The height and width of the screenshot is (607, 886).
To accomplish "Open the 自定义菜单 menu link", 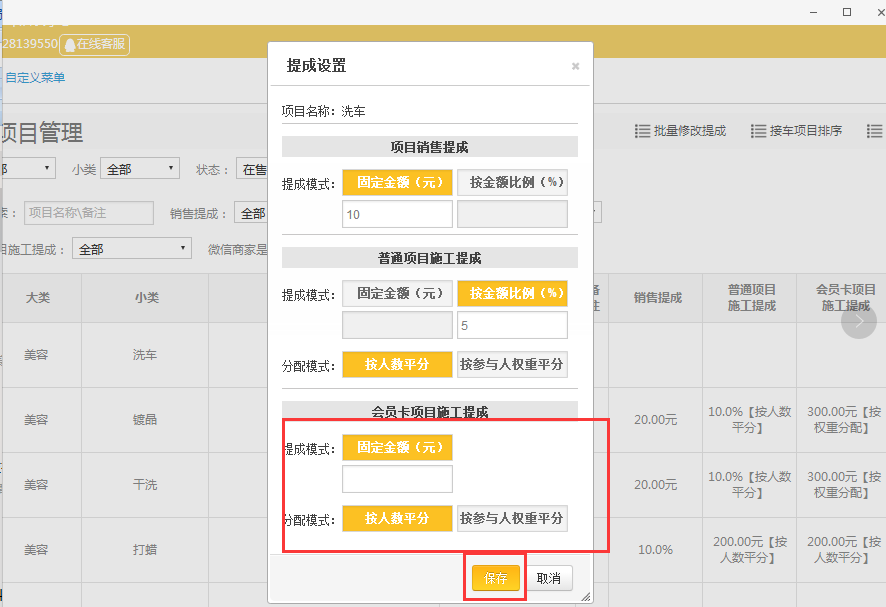I will (x=35, y=77).
